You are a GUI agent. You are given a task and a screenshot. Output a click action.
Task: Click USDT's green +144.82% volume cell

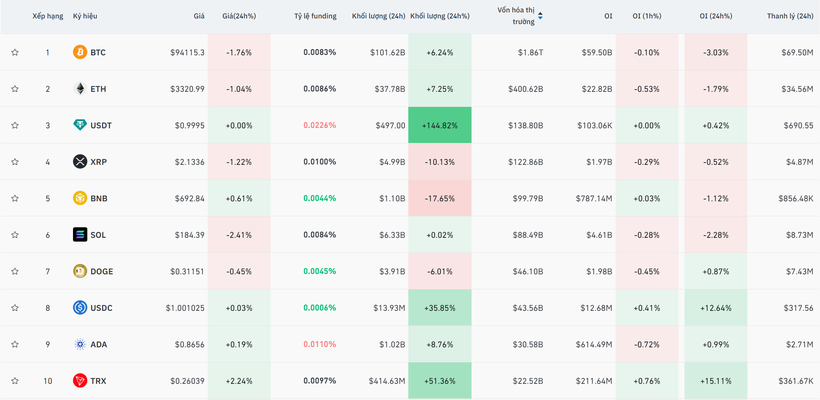pos(440,125)
